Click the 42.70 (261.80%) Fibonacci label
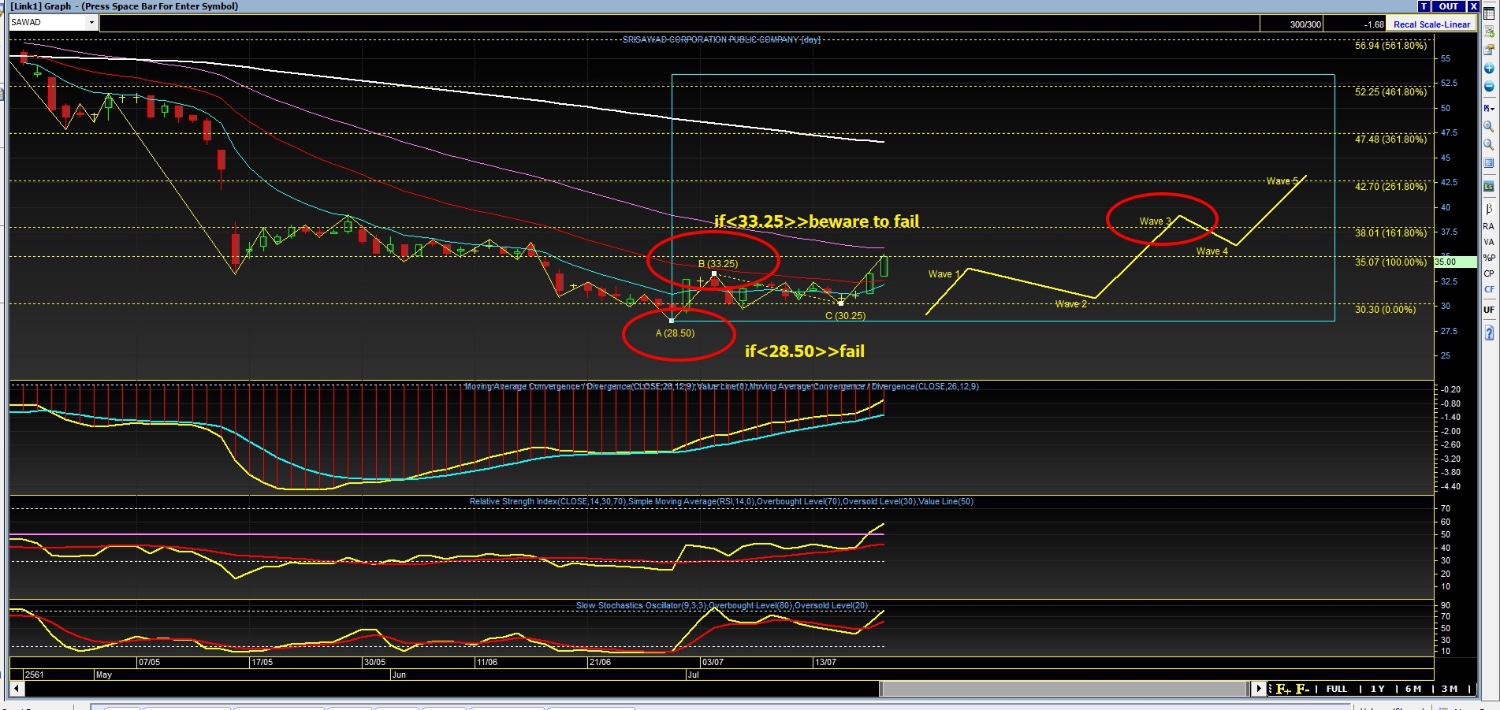1500x710 pixels. [x=1391, y=186]
